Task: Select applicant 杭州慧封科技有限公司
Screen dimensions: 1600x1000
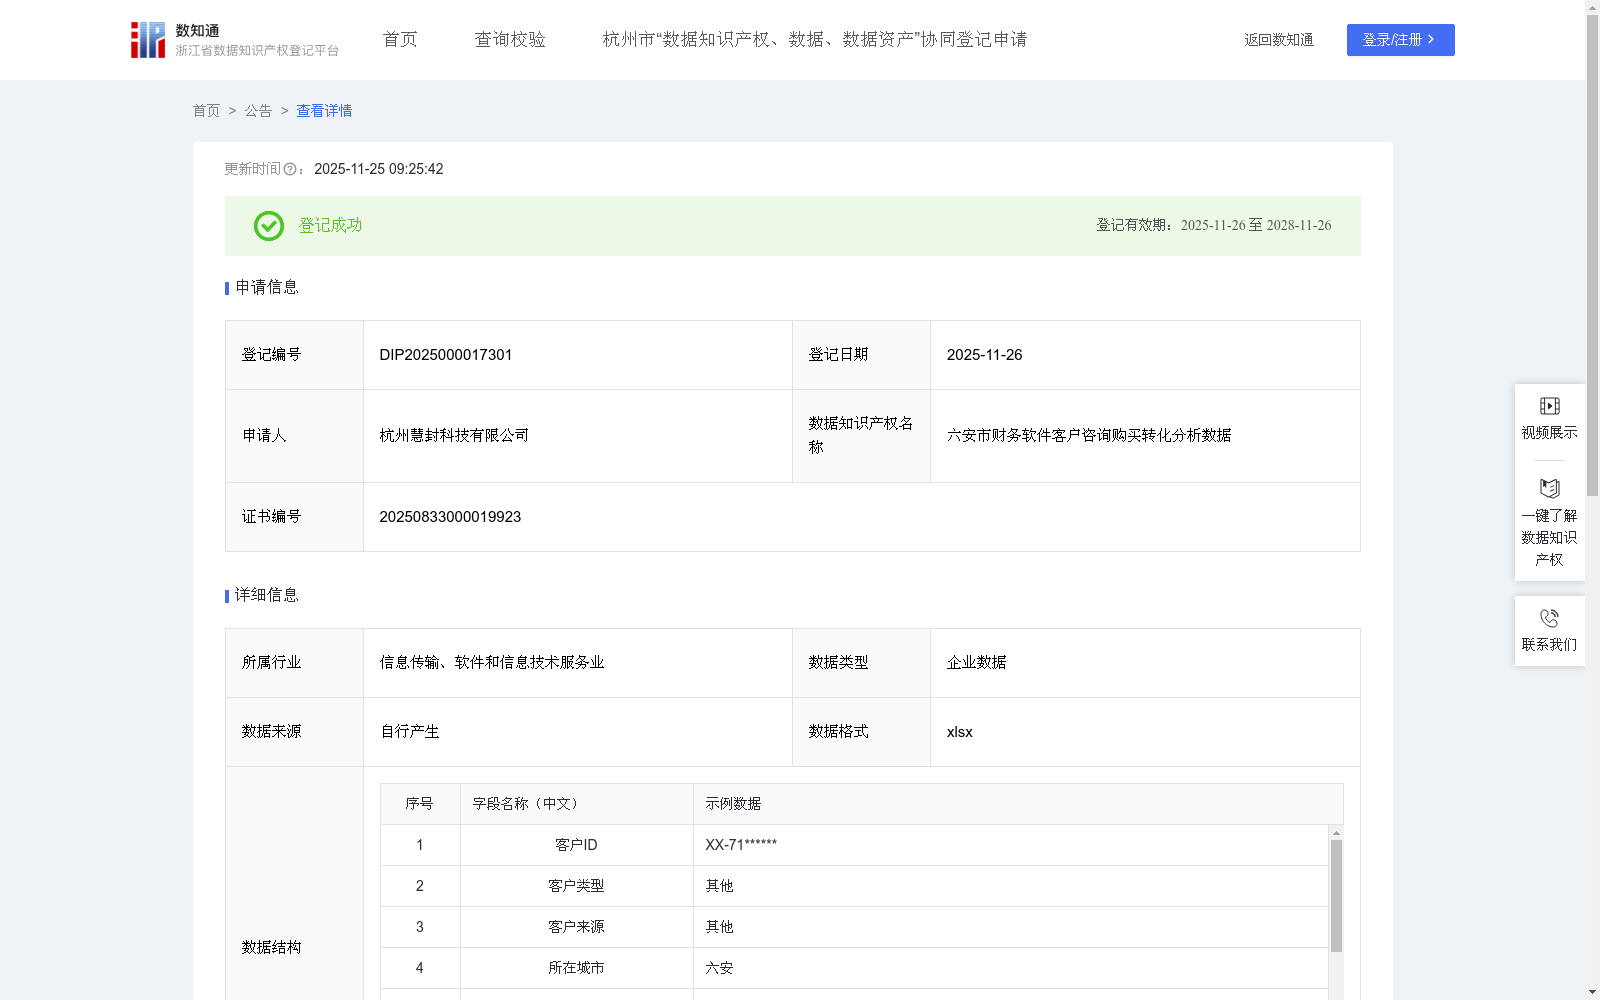Action: pos(454,436)
